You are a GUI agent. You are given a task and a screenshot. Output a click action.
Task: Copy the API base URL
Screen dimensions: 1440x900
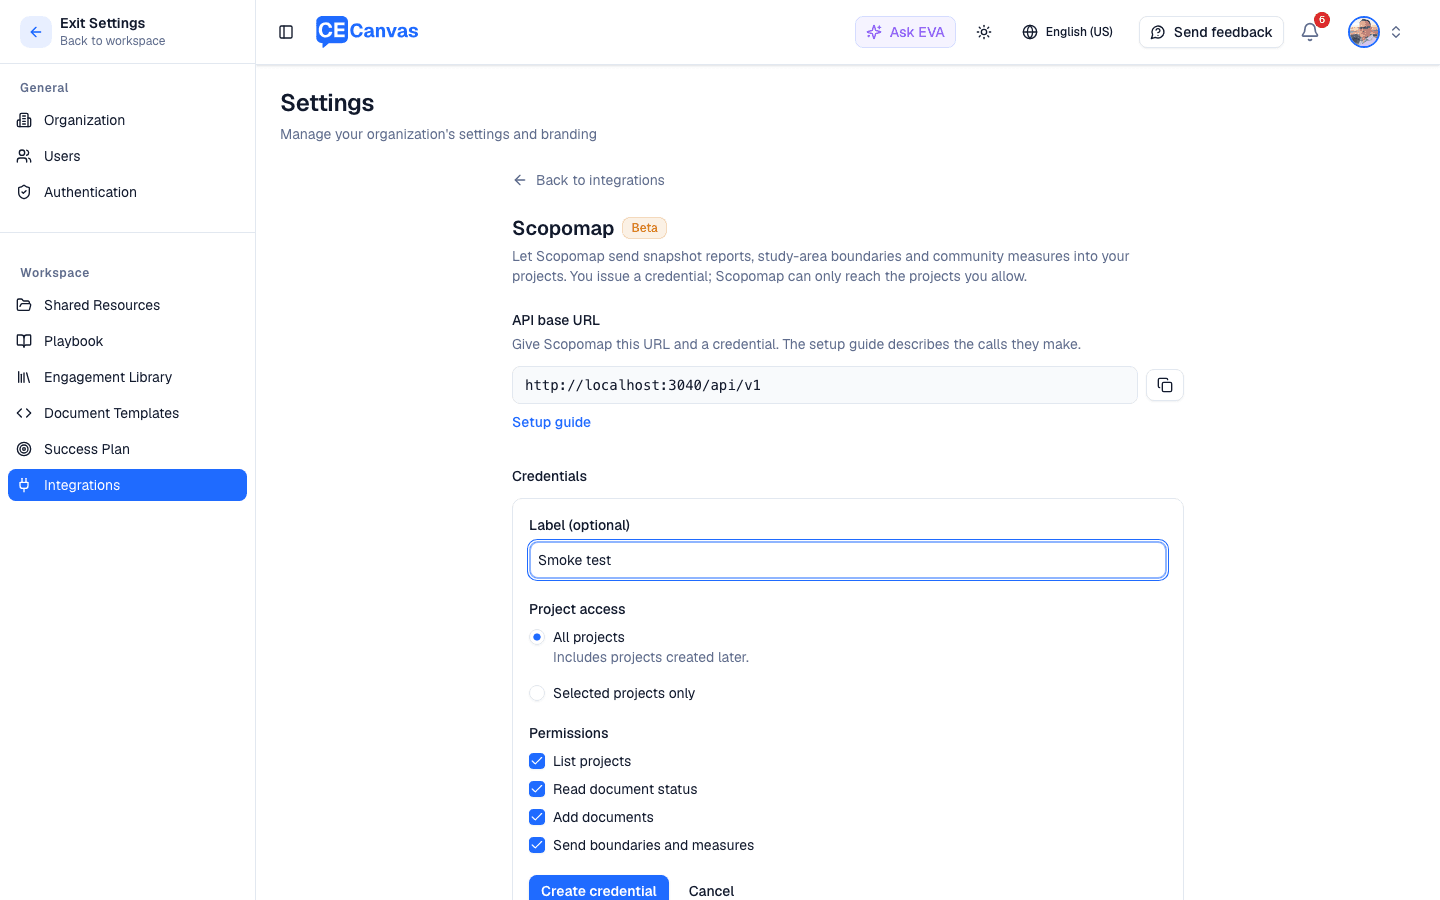1165,385
